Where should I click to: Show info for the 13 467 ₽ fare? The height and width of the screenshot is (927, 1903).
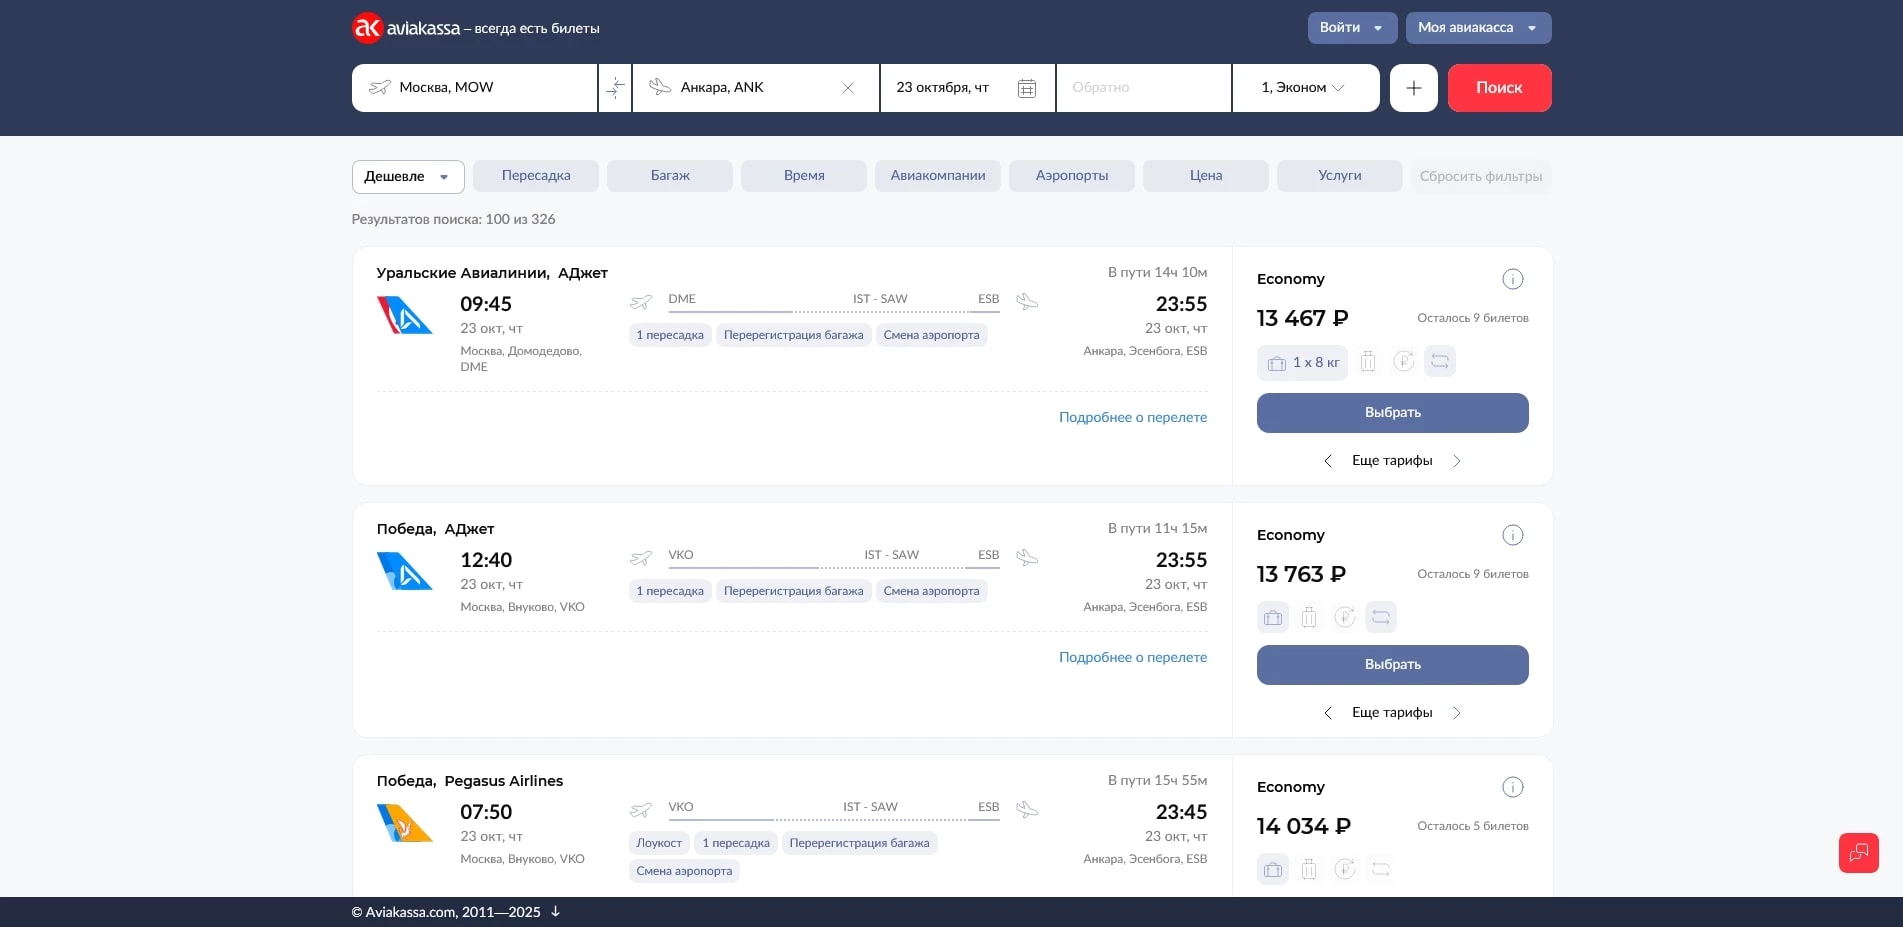click(x=1512, y=279)
